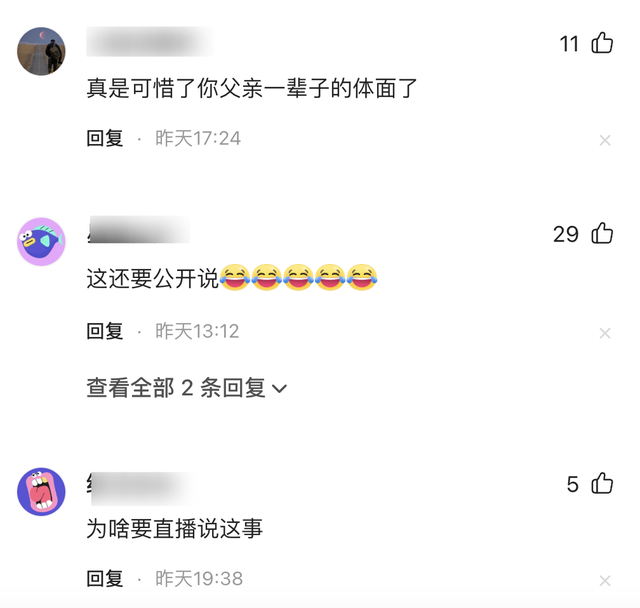Click the like count 29
This screenshot has height=608, width=640.
click(x=566, y=234)
